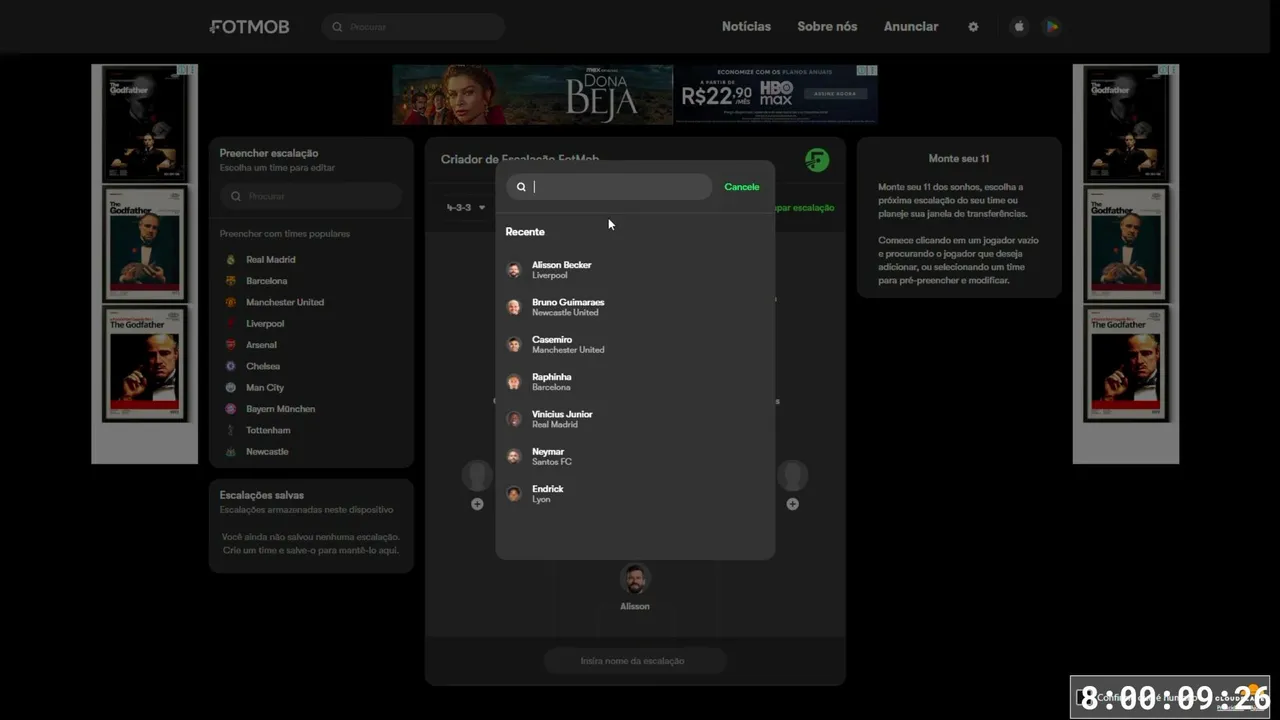Open Sobre nós in top navigation
The width and height of the screenshot is (1280, 720).
pos(827,27)
